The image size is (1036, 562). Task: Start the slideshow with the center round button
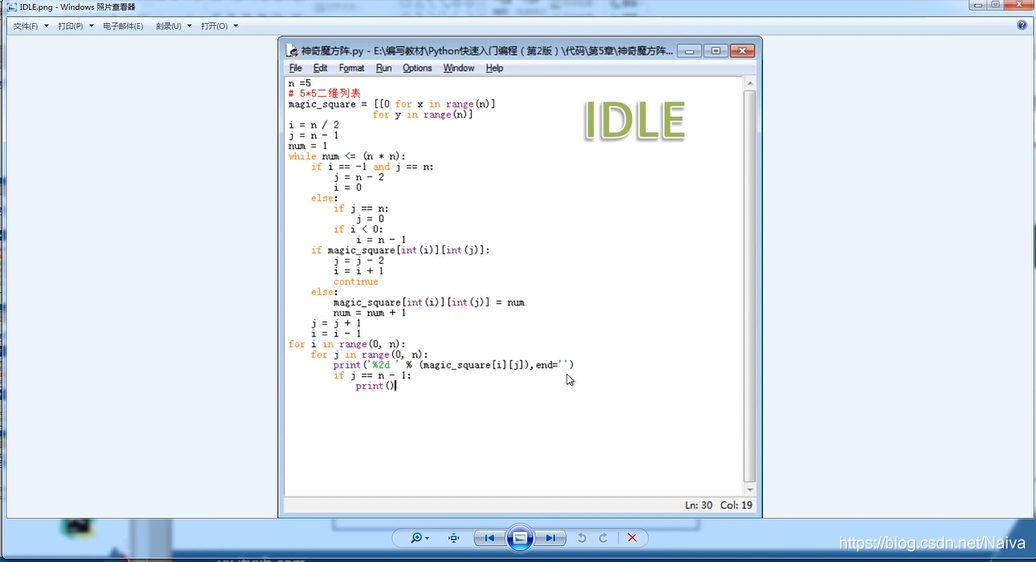[x=520, y=538]
